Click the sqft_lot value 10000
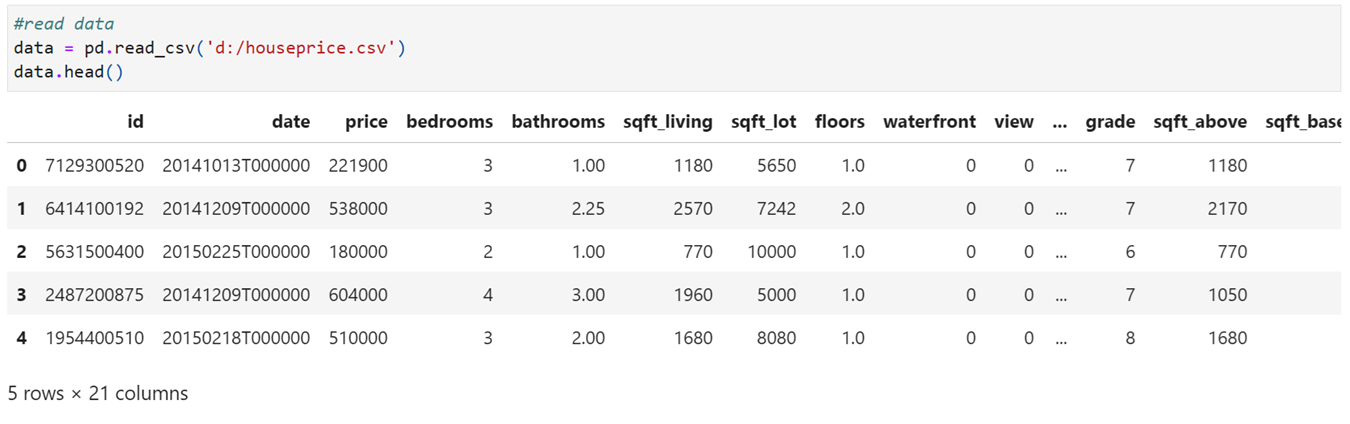The image size is (1350, 424). [772, 252]
